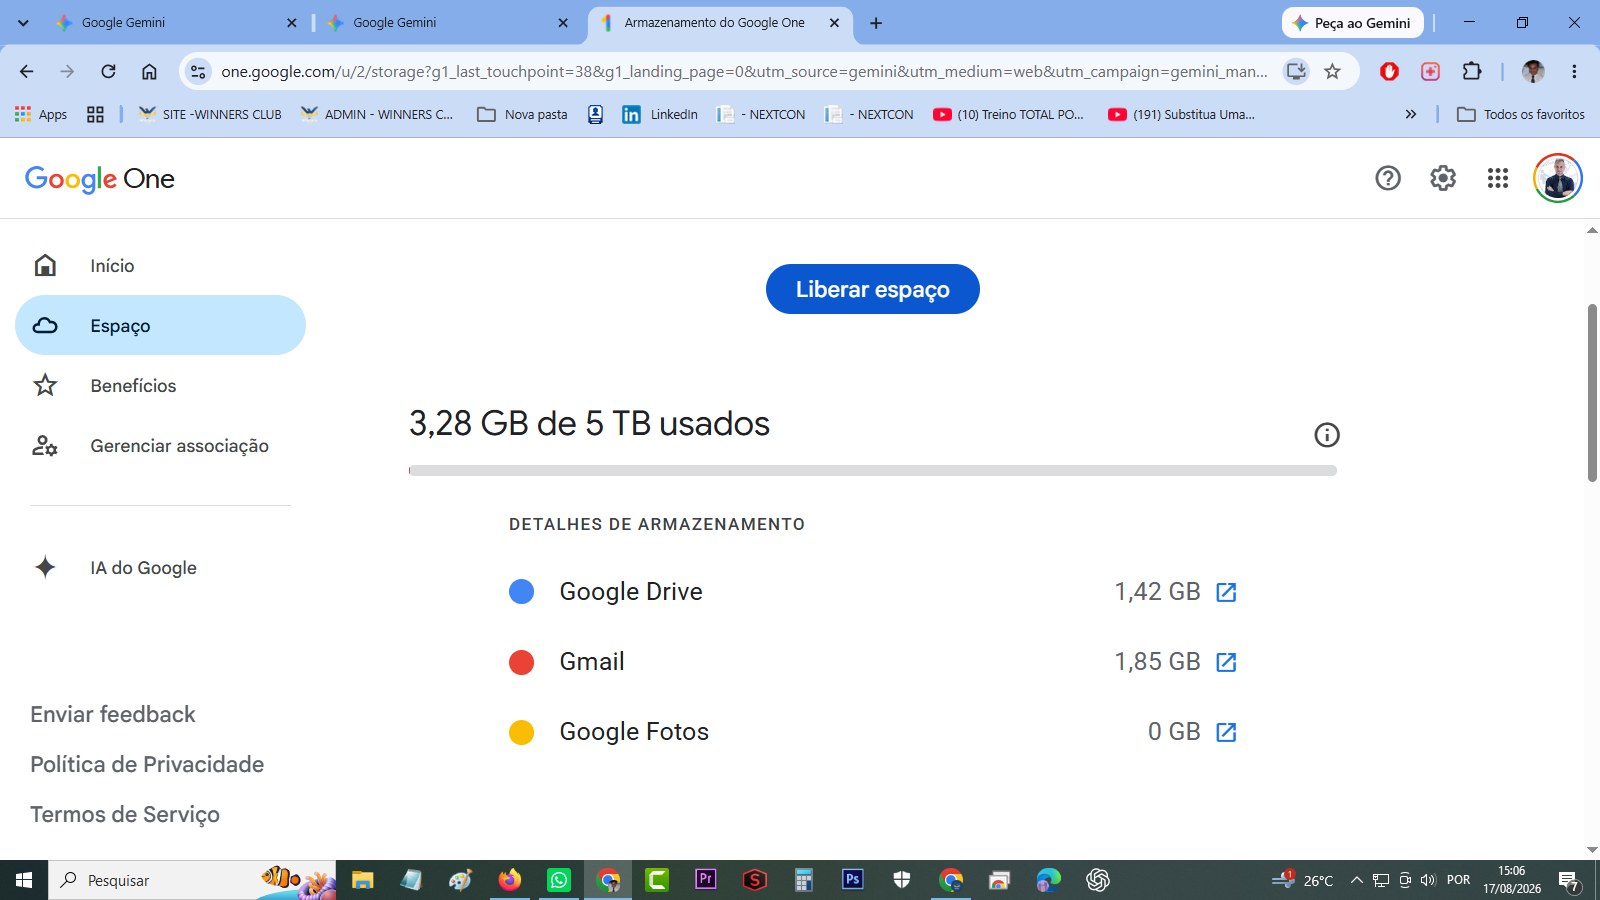The height and width of the screenshot is (900, 1600).
Task: Open Enviar feedback link
Action: 113,714
